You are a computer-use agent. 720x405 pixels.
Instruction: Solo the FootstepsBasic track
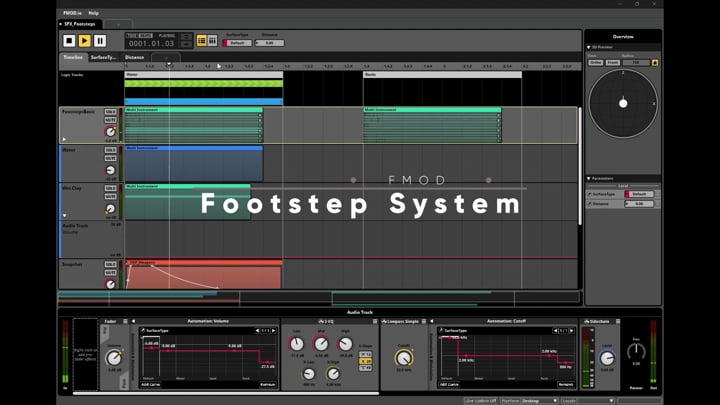[110, 112]
